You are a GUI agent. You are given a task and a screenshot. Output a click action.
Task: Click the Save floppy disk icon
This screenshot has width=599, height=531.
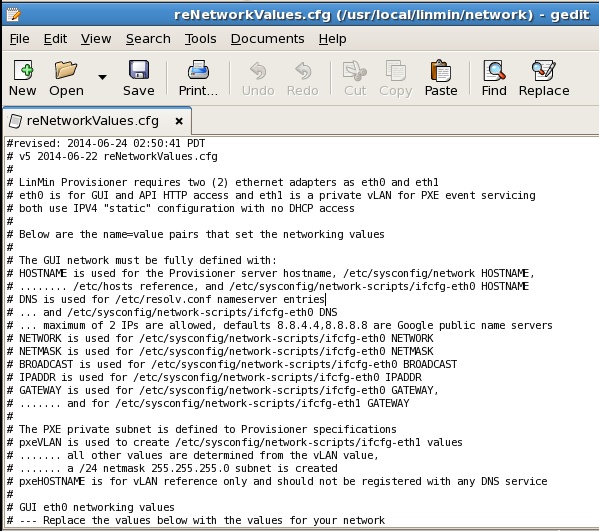pos(139,70)
